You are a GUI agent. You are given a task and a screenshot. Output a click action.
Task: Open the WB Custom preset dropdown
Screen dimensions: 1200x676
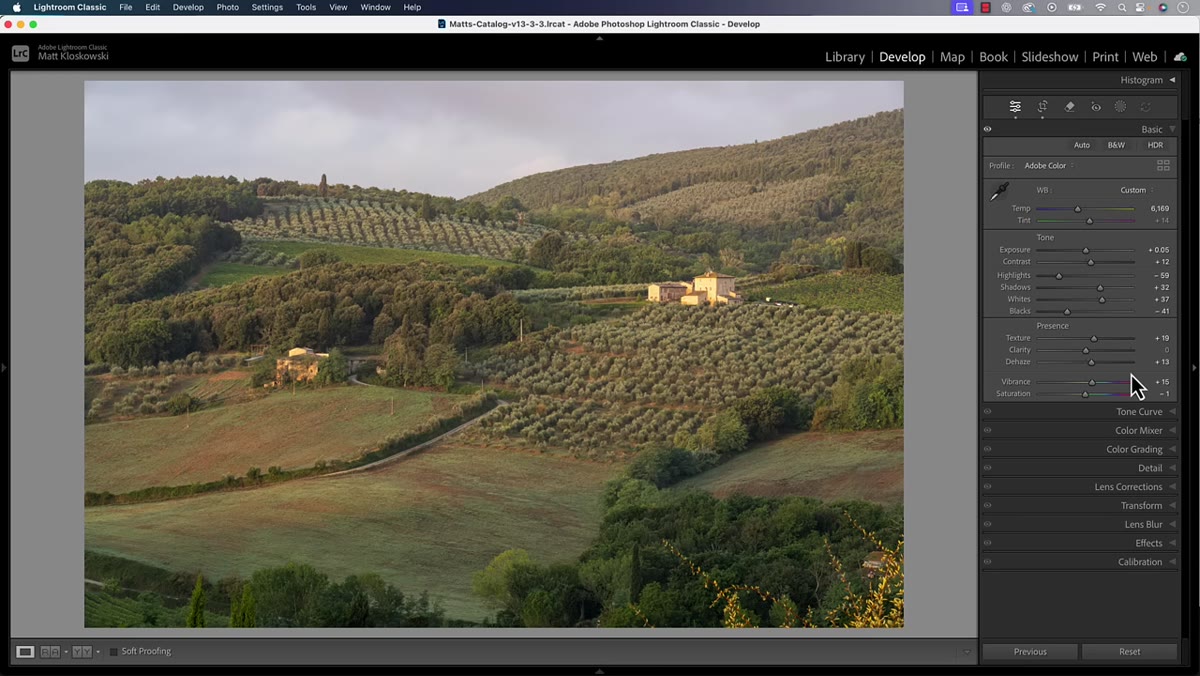[x=1136, y=190]
